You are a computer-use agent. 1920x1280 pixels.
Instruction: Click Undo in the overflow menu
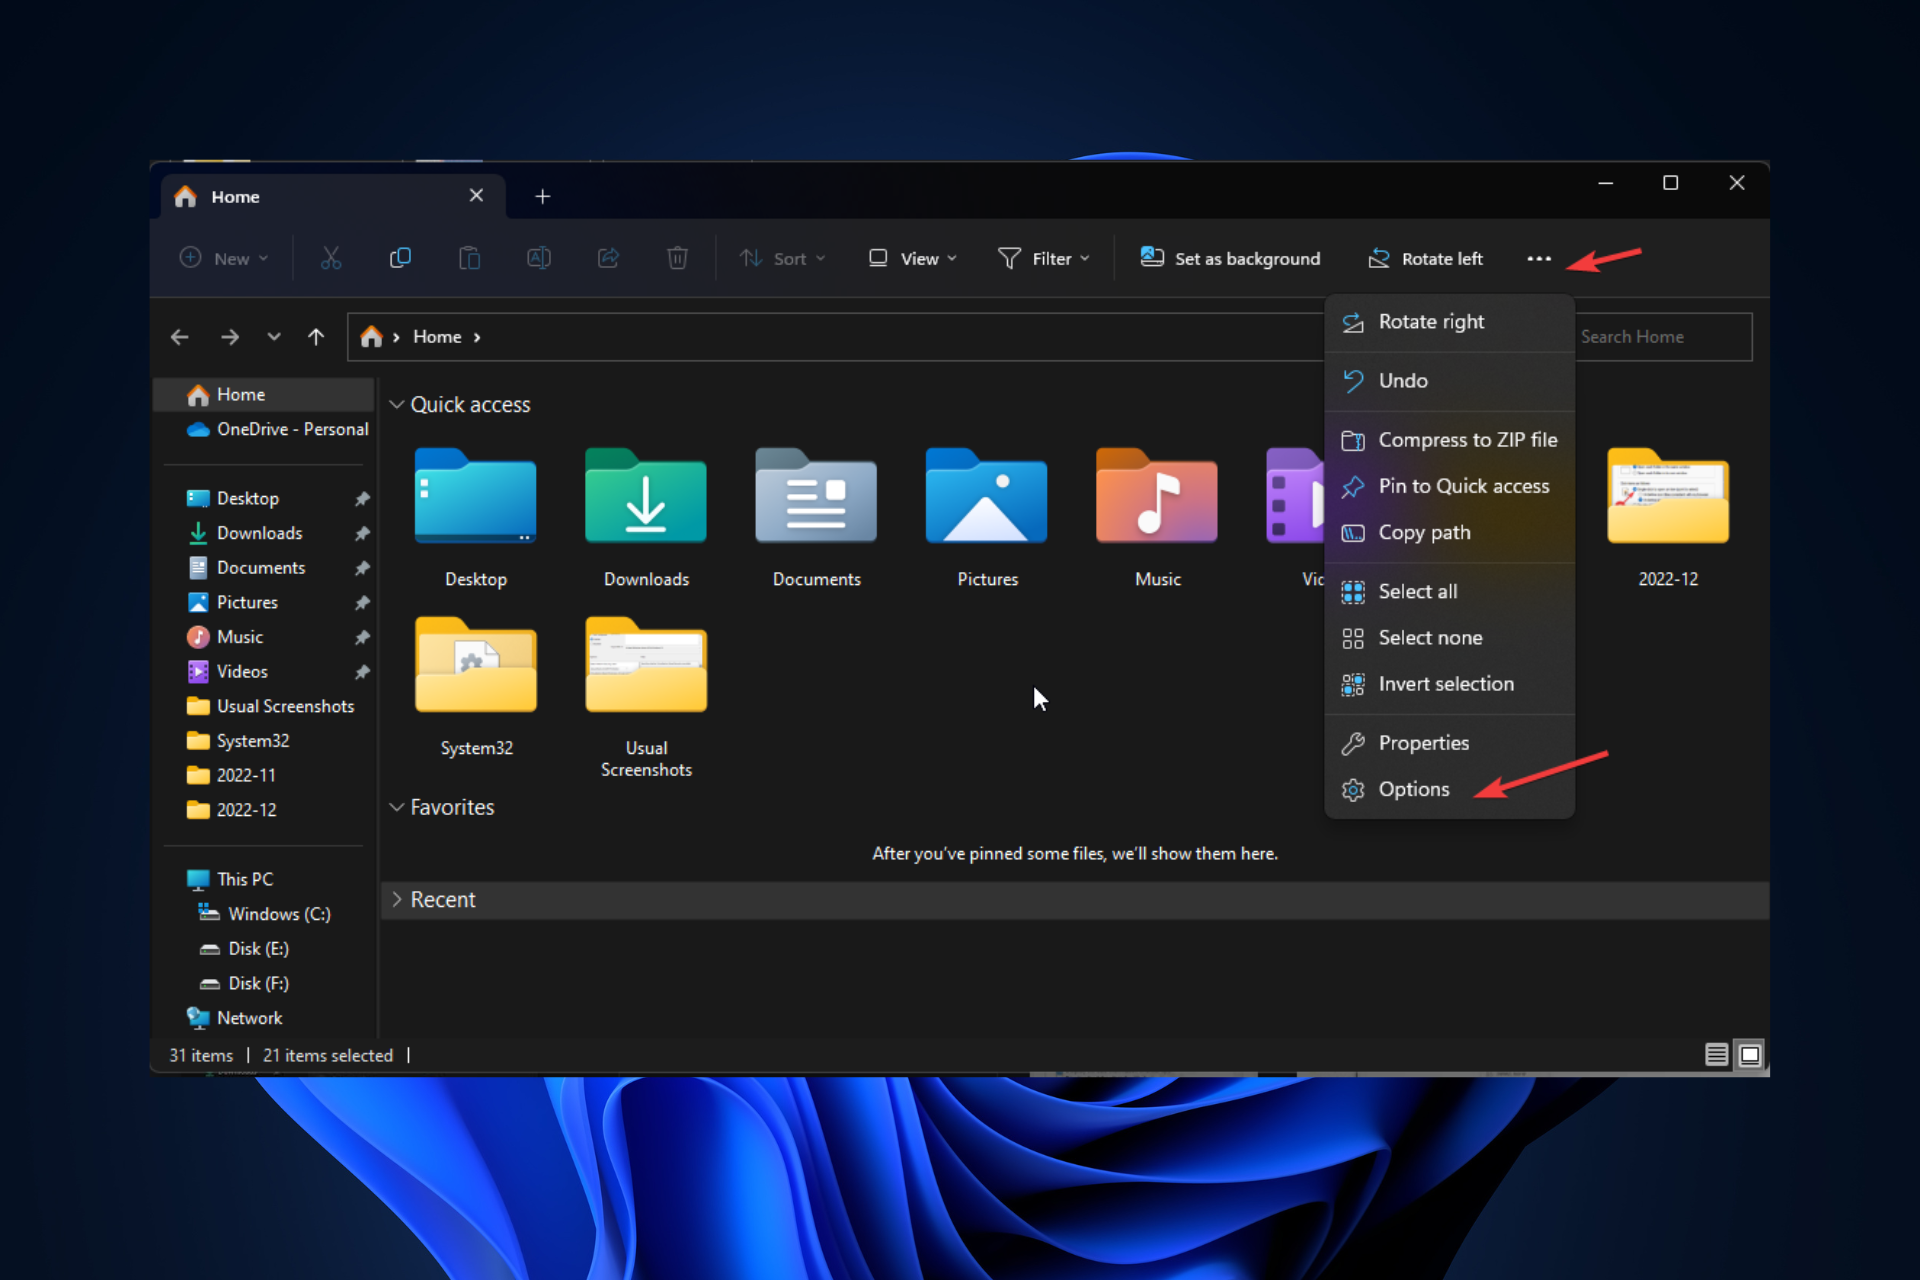[x=1403, y=380]
